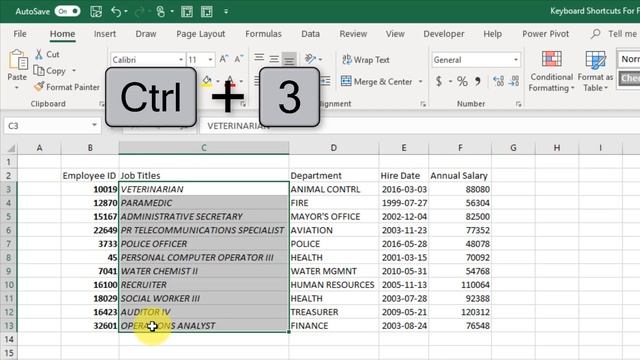Screen dimensions: 640x360
Task: Select column D header
Action: [333, 148]
